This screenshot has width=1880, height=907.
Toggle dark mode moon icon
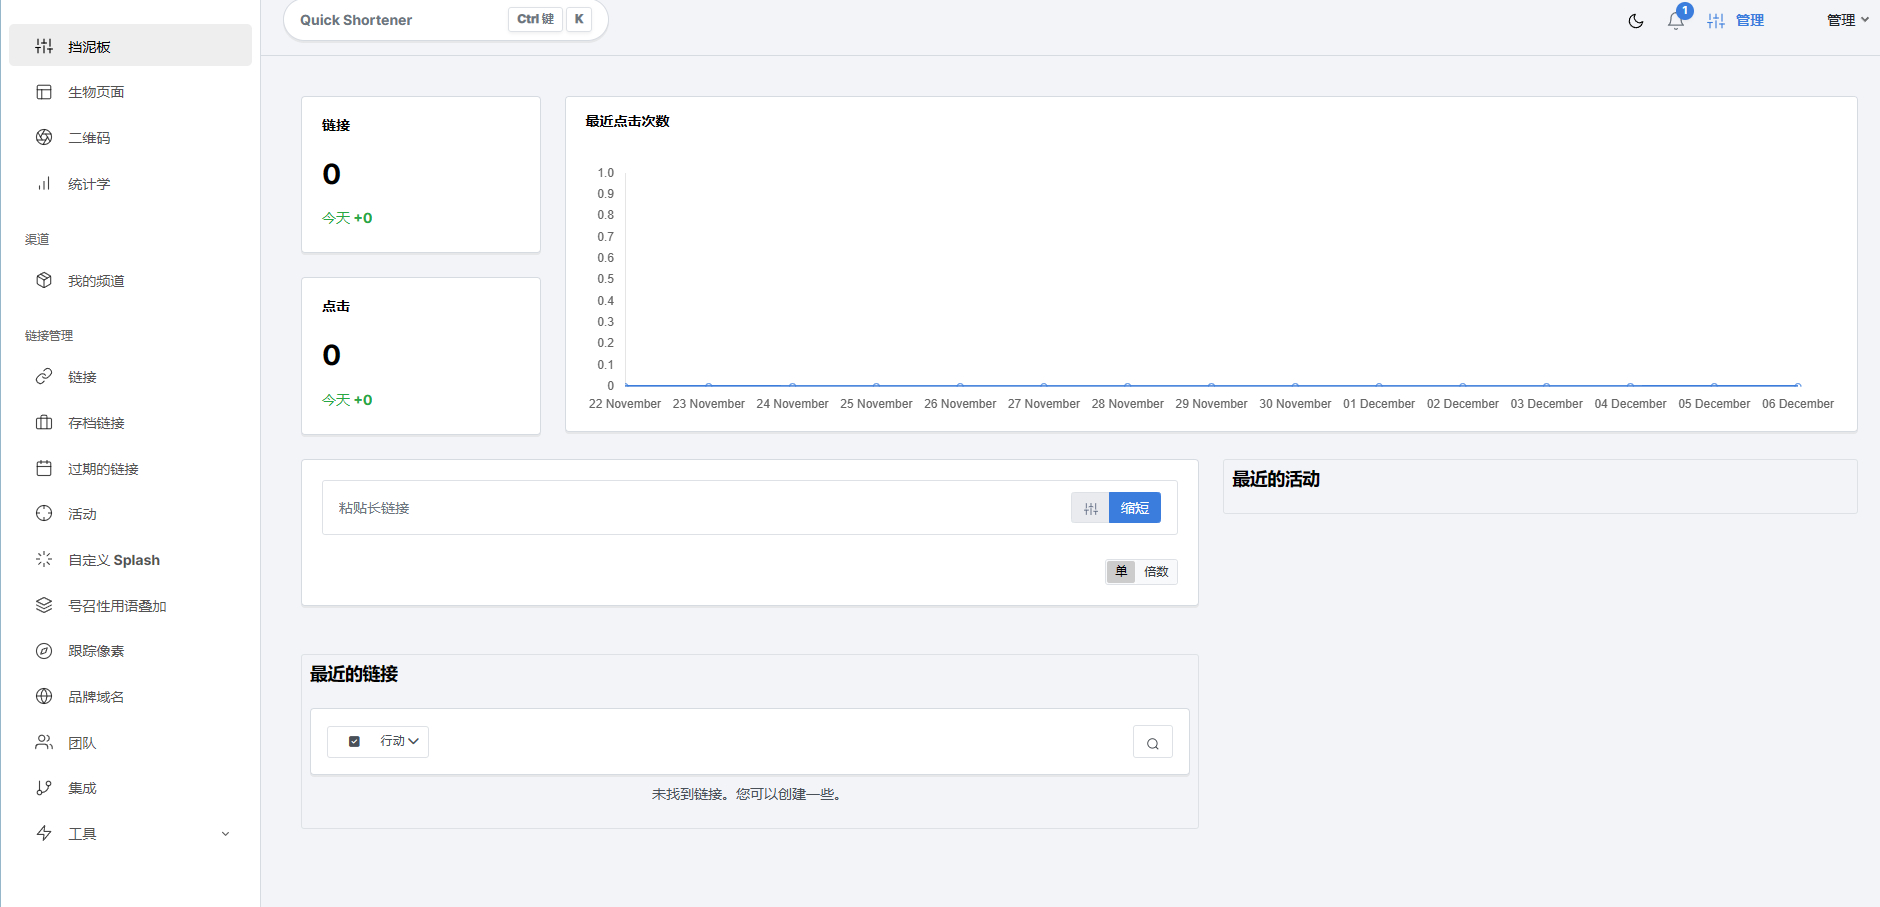1636,21
